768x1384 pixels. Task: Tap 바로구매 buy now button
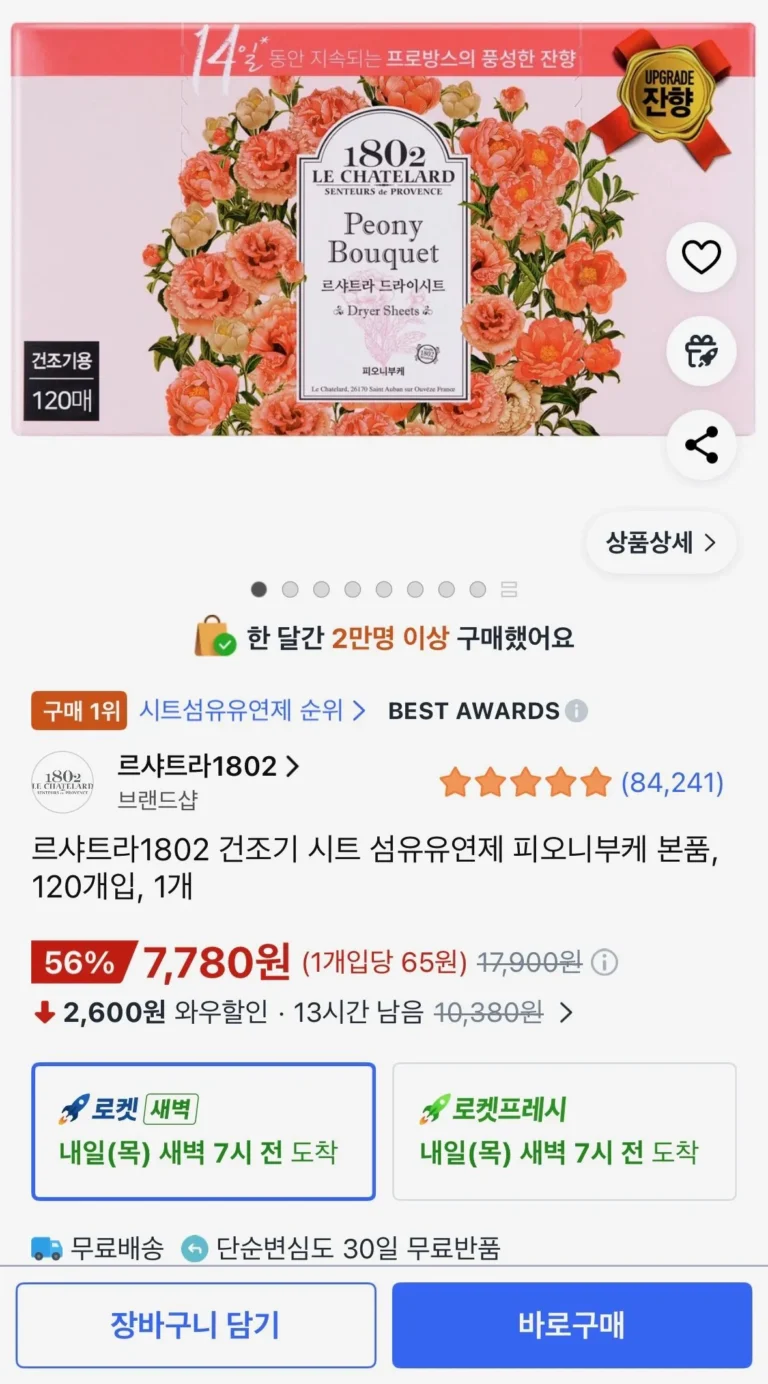coord(572,1325)
